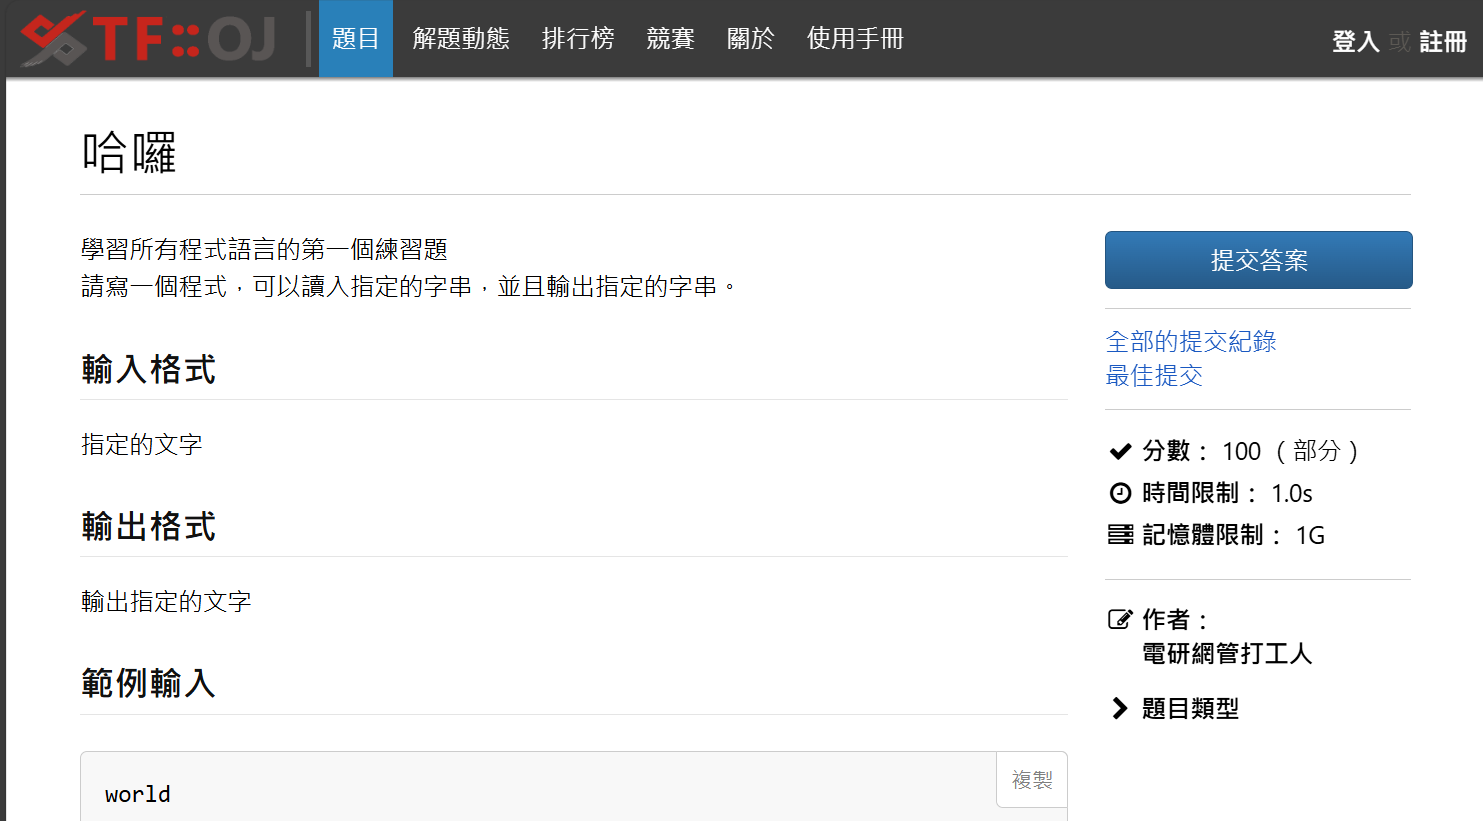Click the memory limit server icon
This screenshot has width=1483, height=821.
1120,535
